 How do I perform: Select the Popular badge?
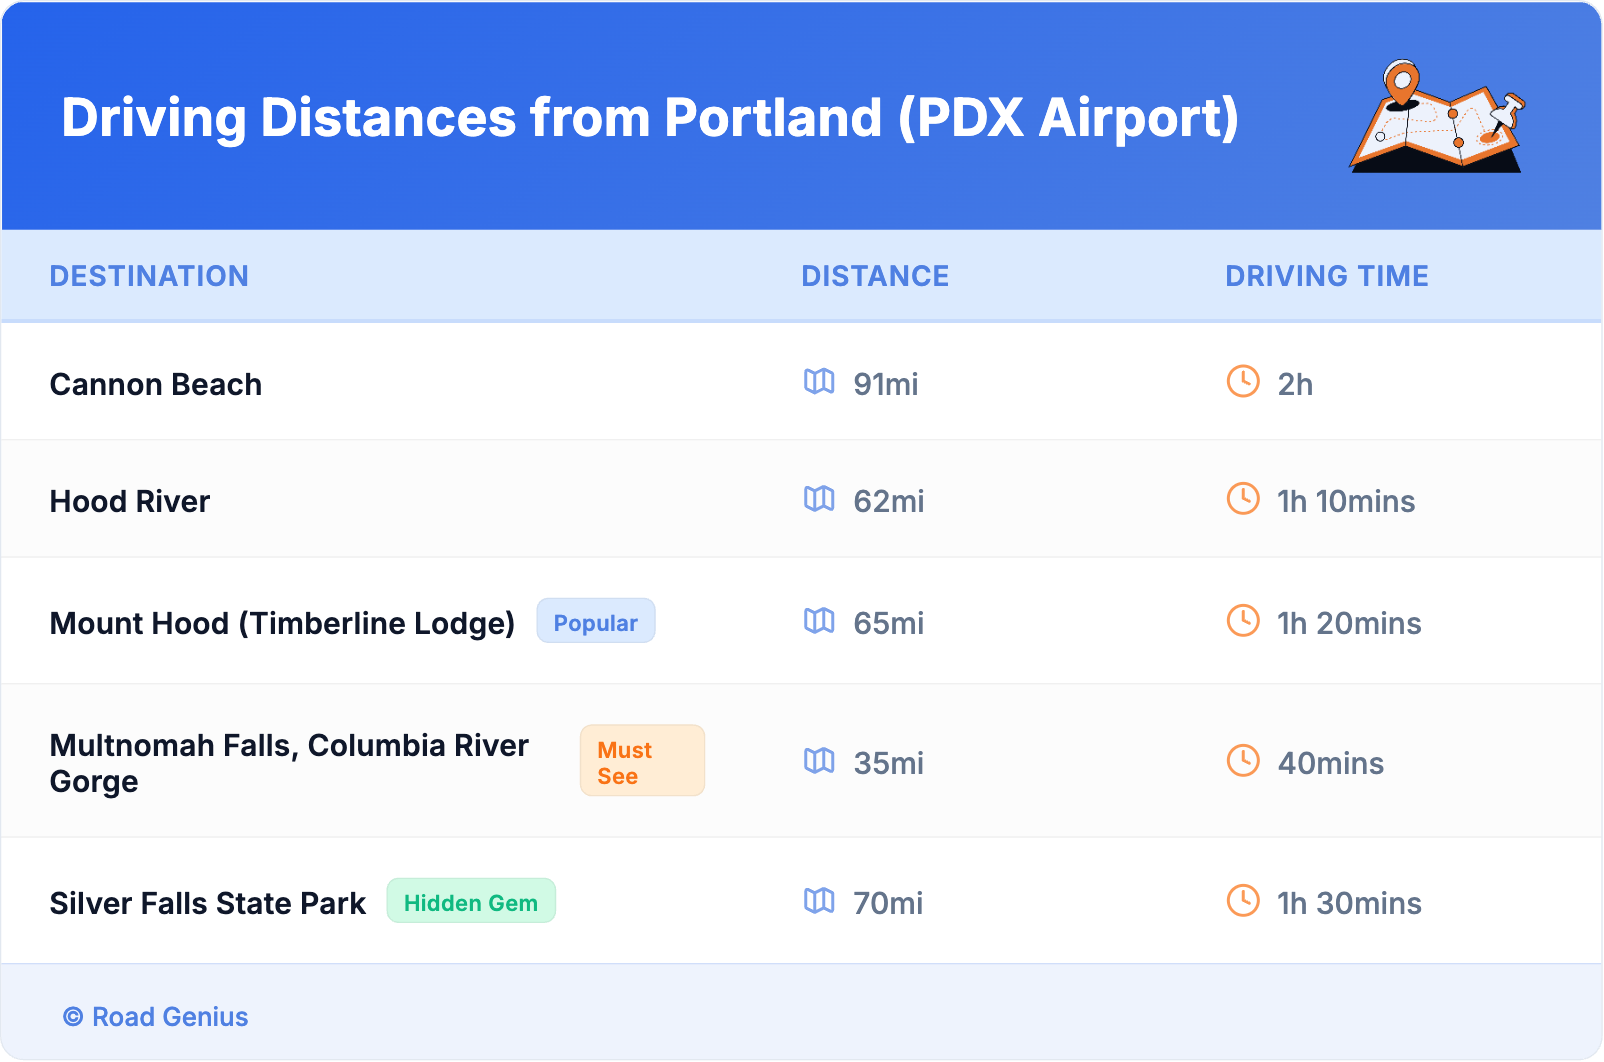596,622
